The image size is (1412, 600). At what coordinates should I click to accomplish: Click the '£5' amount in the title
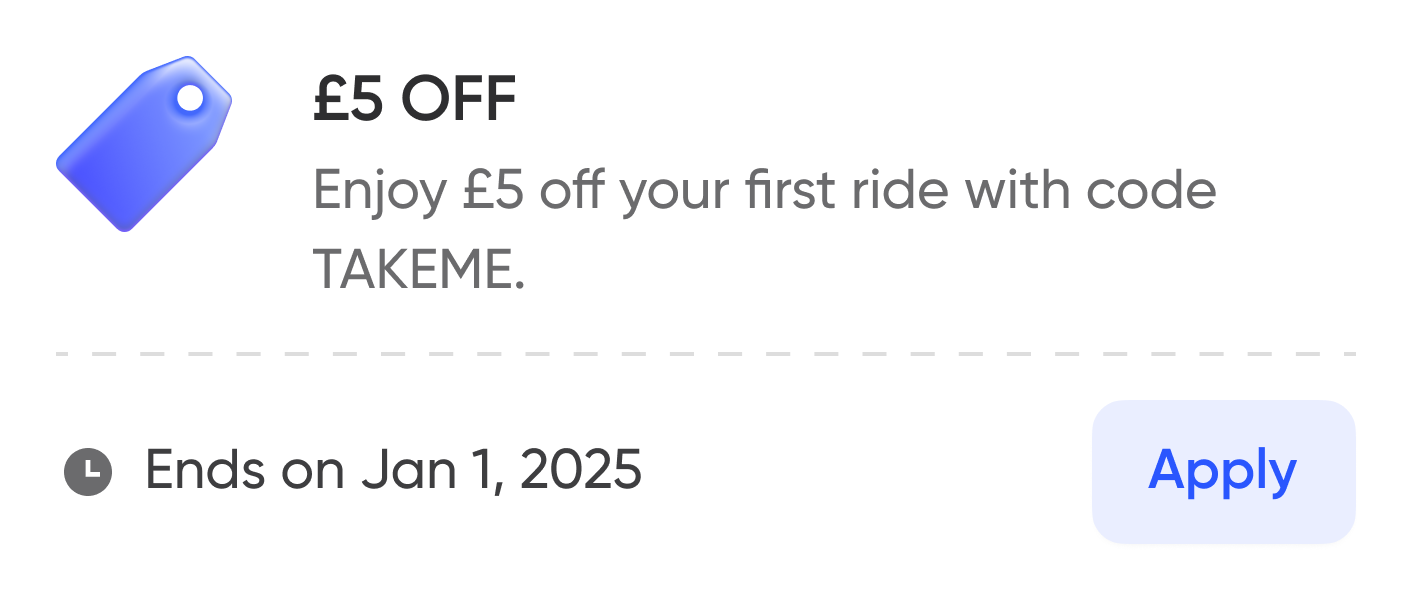(347, 101)
